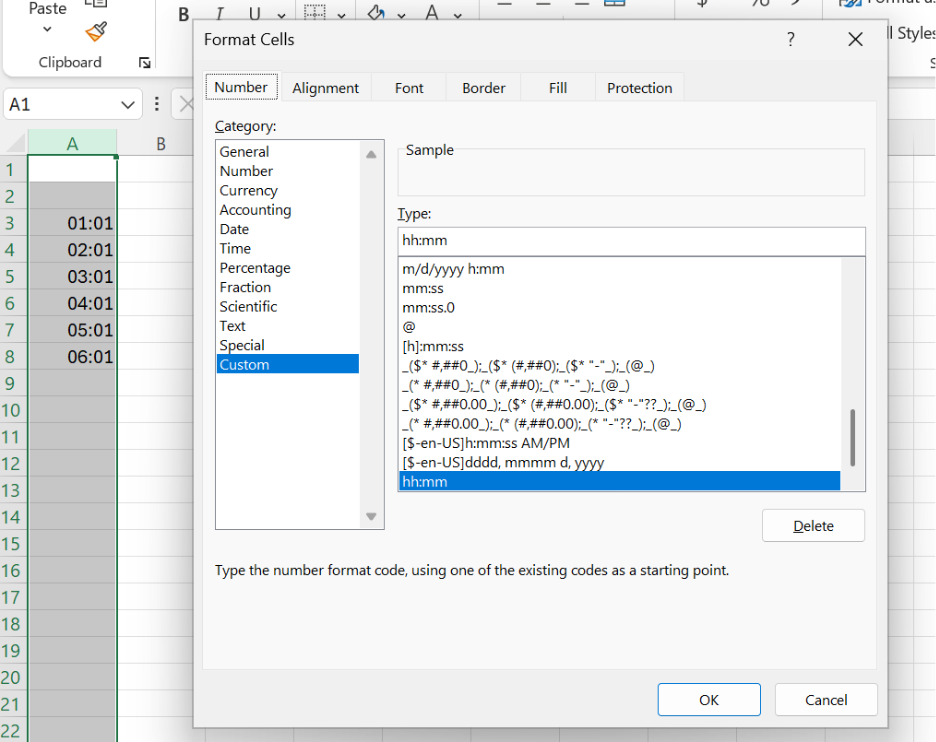This screenshot has width=936, height=742.
Task: Switch to the Fill tab
Action: pos(558,88)
